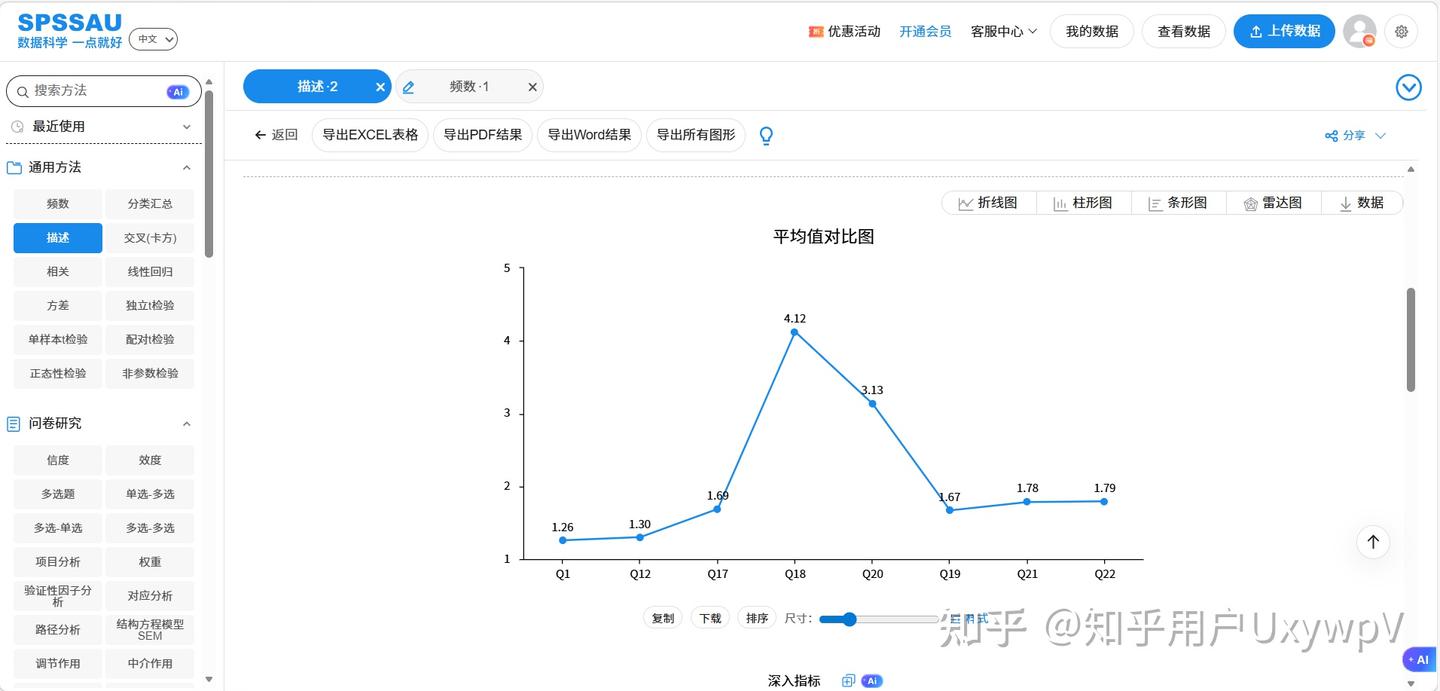Select the 单样本t检验 method
Image resolution: width=1440 pixels, height=691 pixels.
[58, 340]
